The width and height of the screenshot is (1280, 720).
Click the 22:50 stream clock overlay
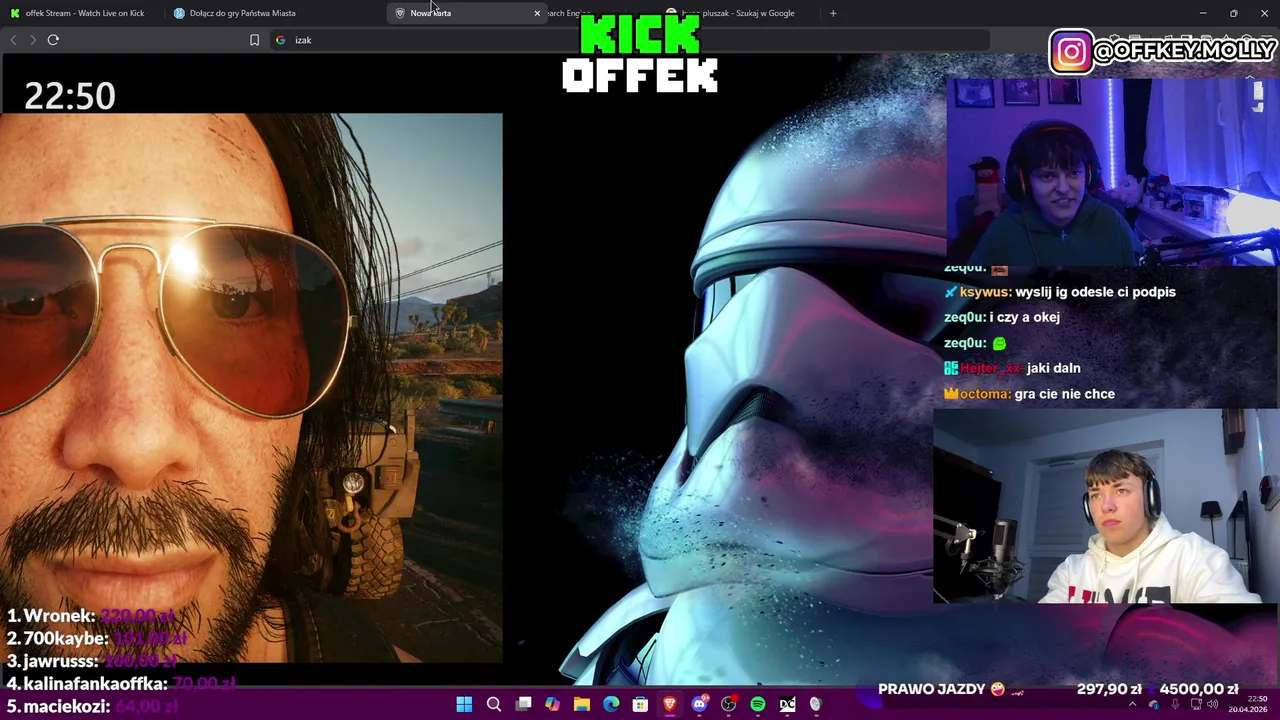70,96
